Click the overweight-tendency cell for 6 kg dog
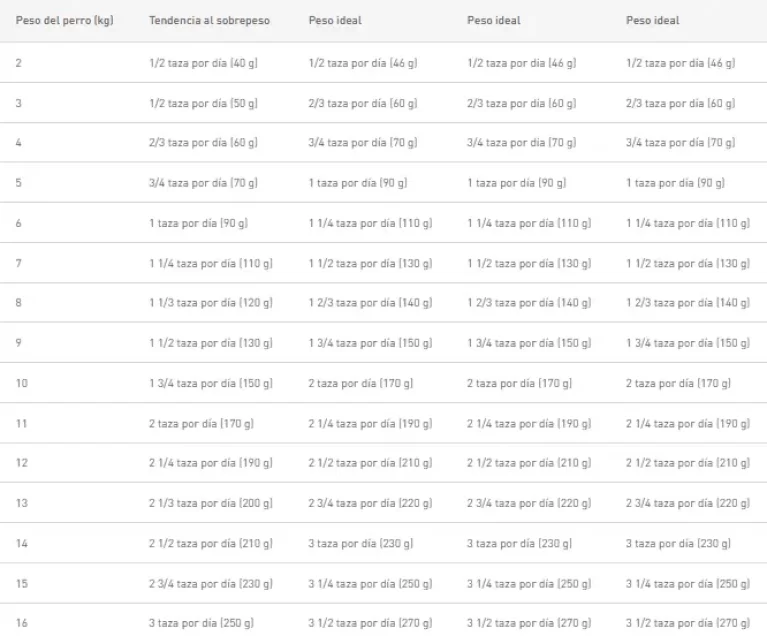The image size is (767, 636). tap(198, 223)
